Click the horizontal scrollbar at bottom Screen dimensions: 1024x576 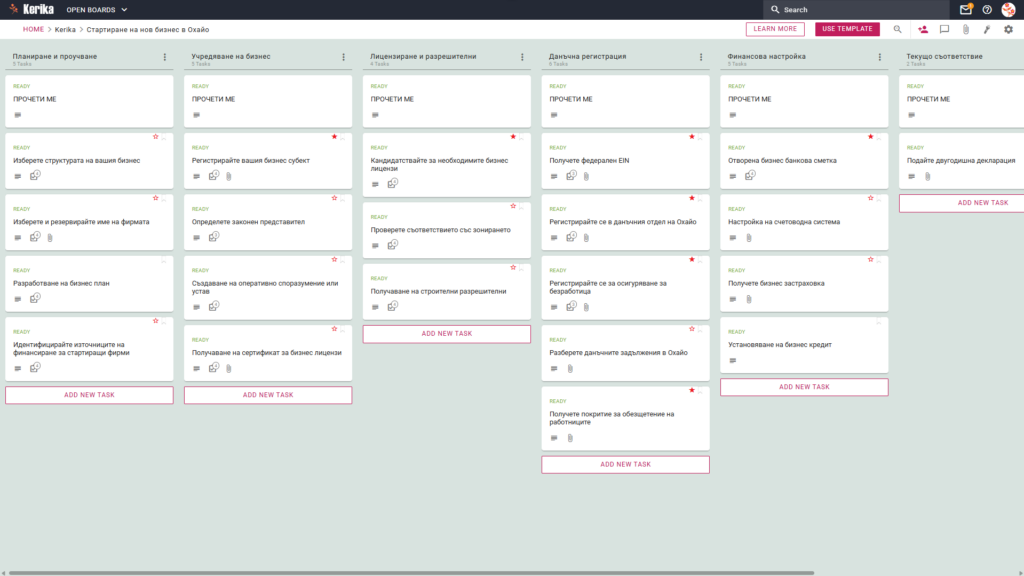(x=411, y=573)
